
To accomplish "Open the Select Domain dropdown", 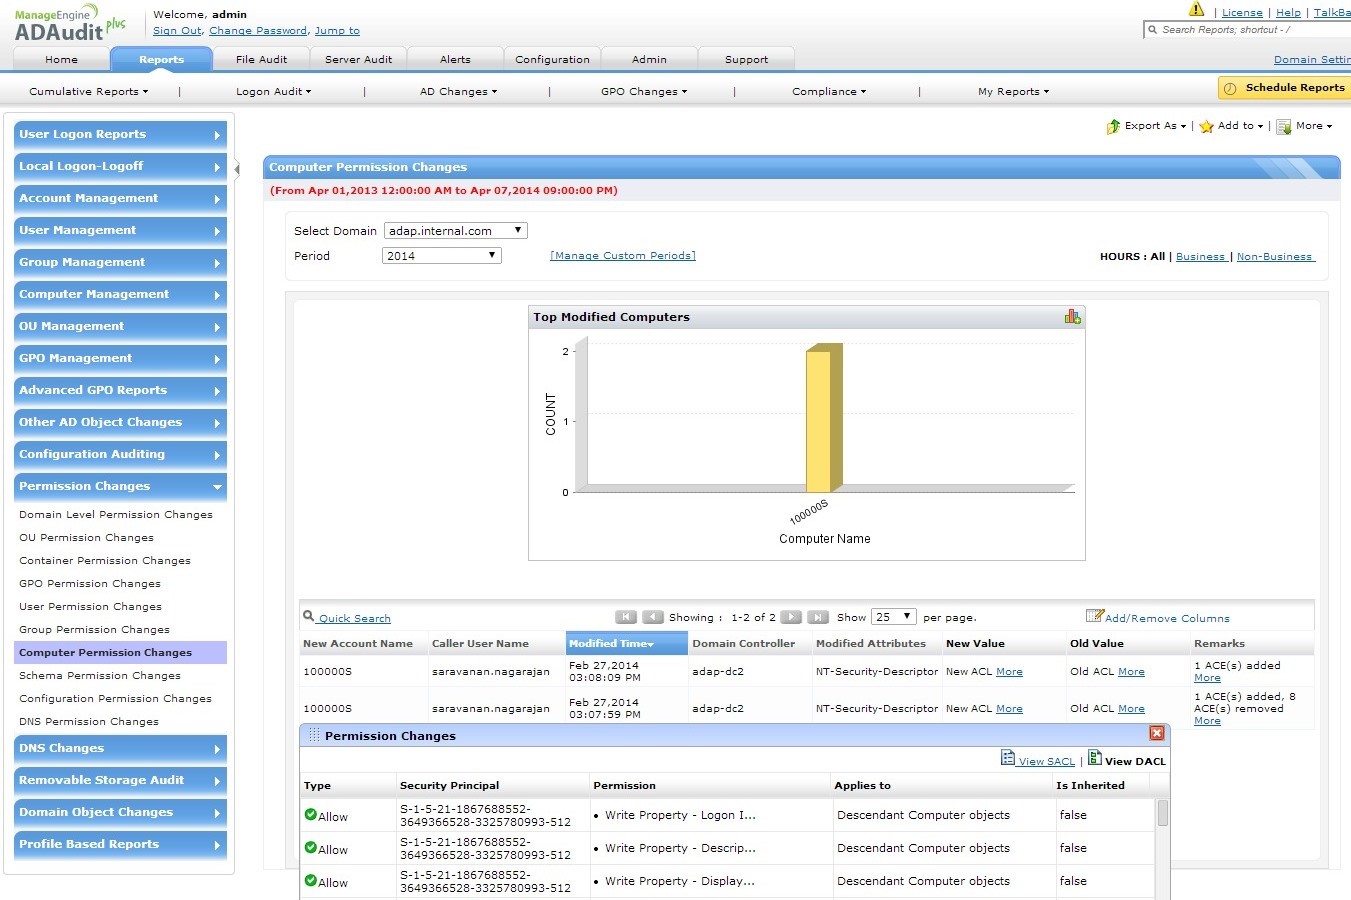I will click(455, 231).
